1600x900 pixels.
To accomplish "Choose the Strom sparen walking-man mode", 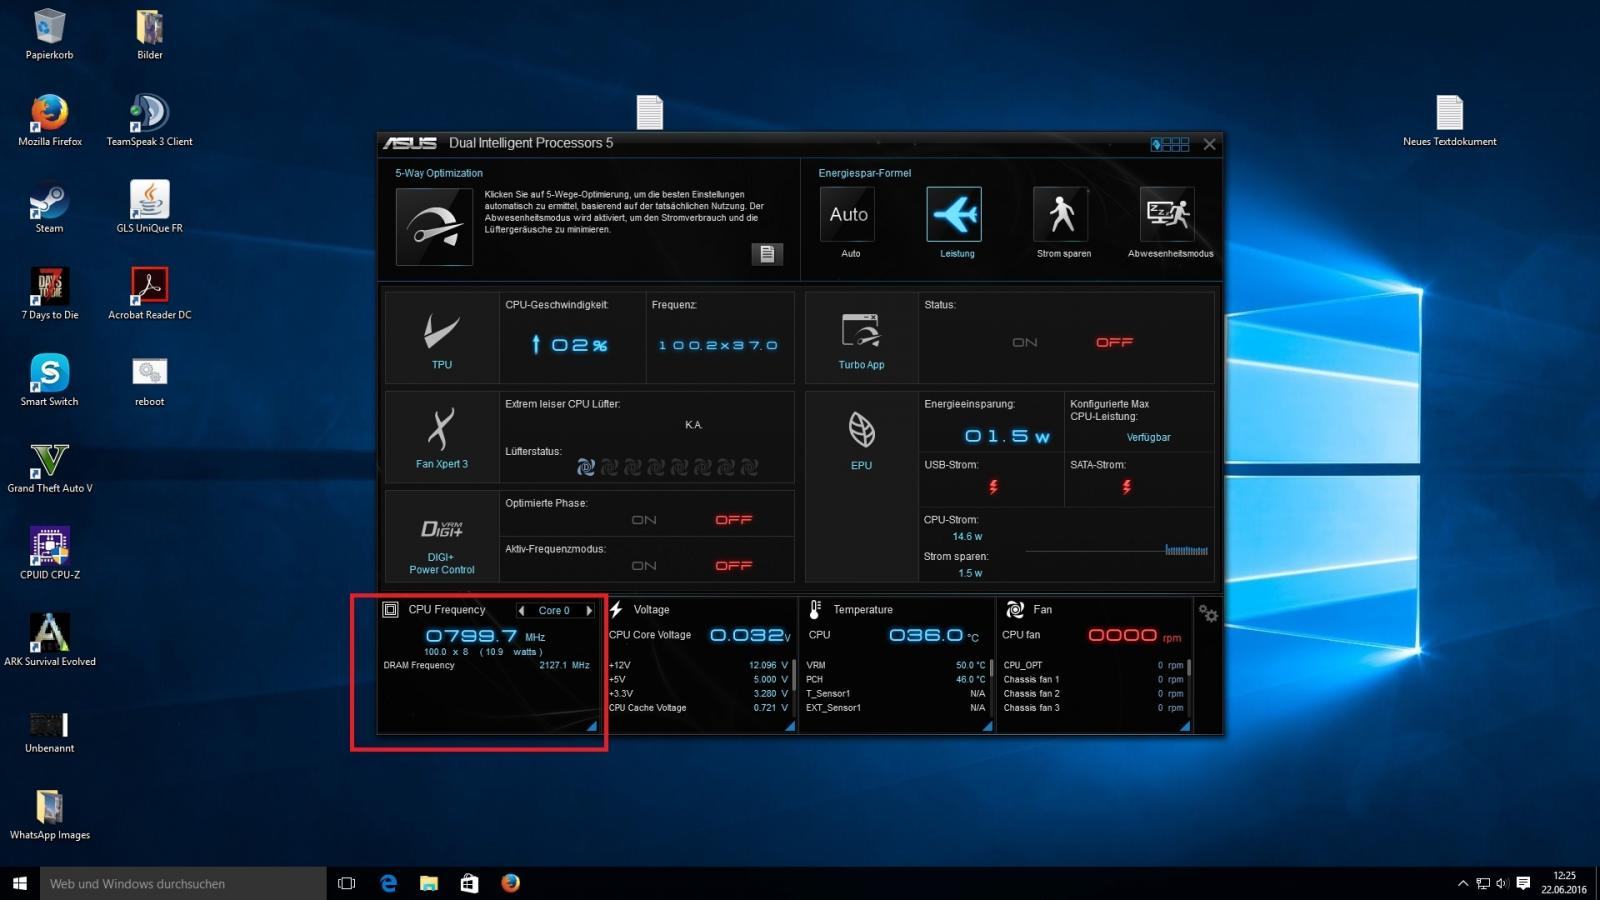I will point(1061,214).
